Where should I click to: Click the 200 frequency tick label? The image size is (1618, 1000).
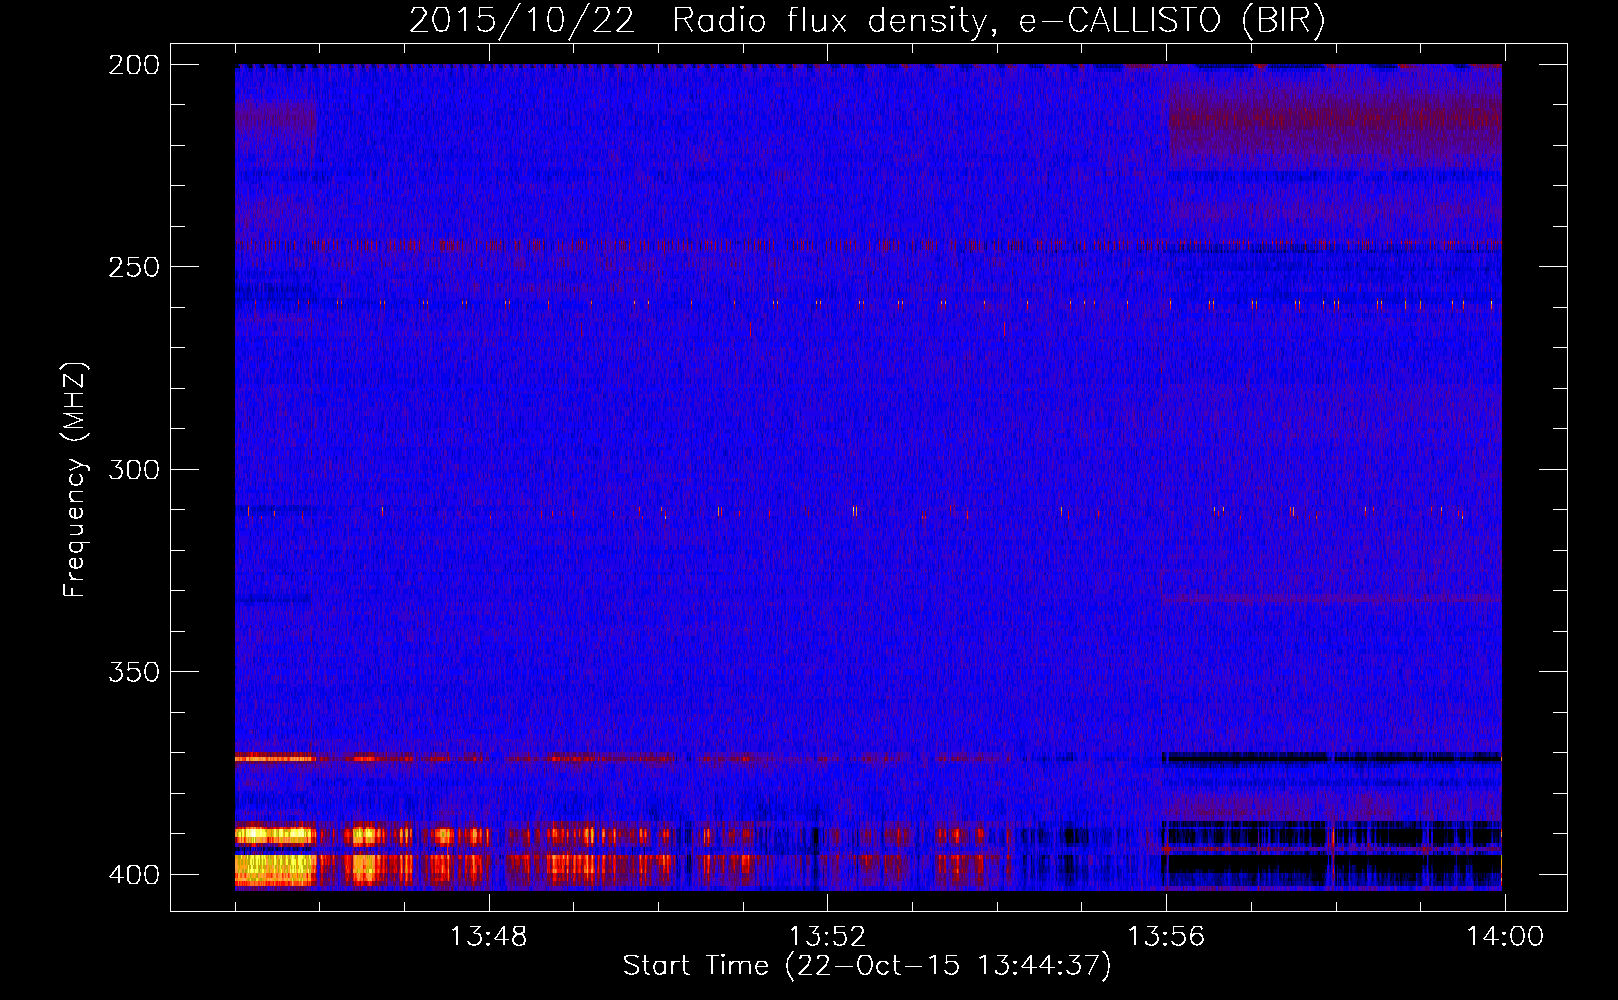tap(134, 65)
